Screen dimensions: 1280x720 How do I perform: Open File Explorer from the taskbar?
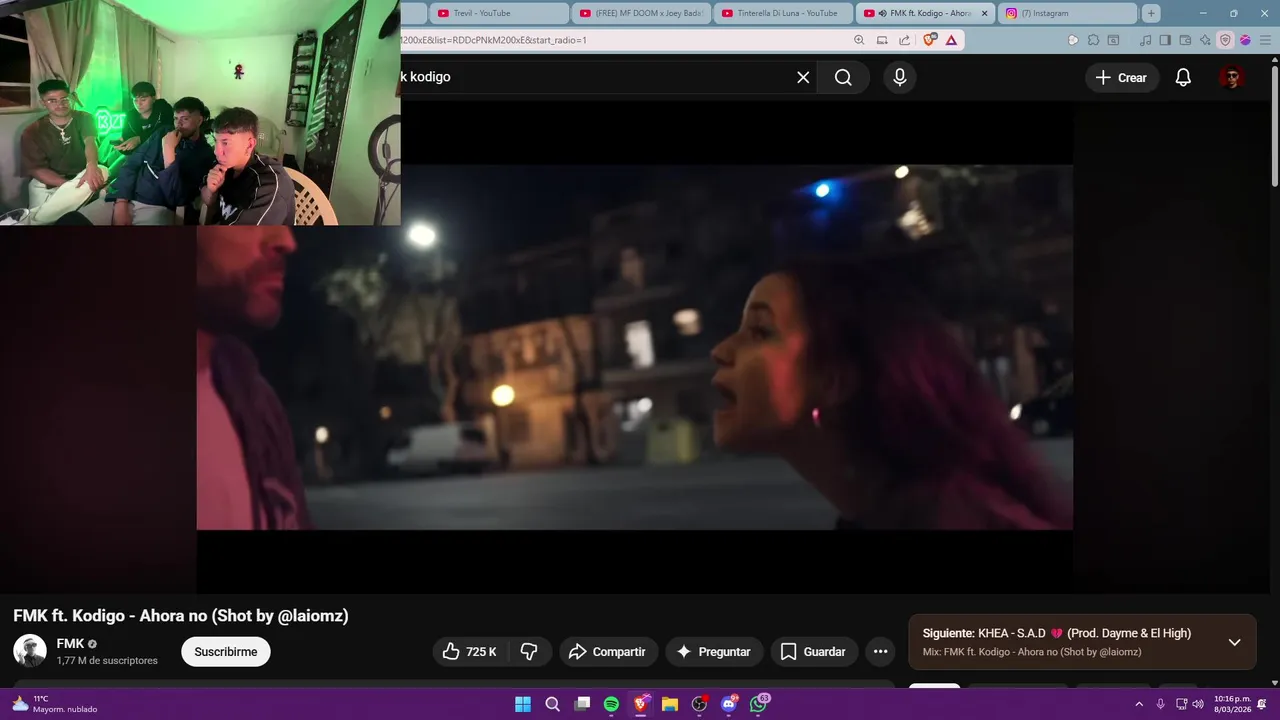[670, 704]
